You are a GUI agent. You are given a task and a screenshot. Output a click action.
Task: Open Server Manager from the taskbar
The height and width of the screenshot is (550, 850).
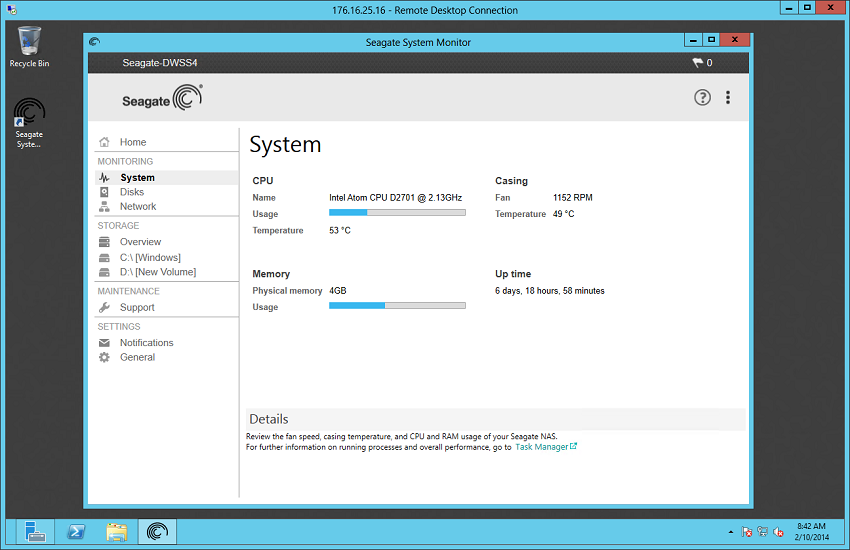(35, 532)
